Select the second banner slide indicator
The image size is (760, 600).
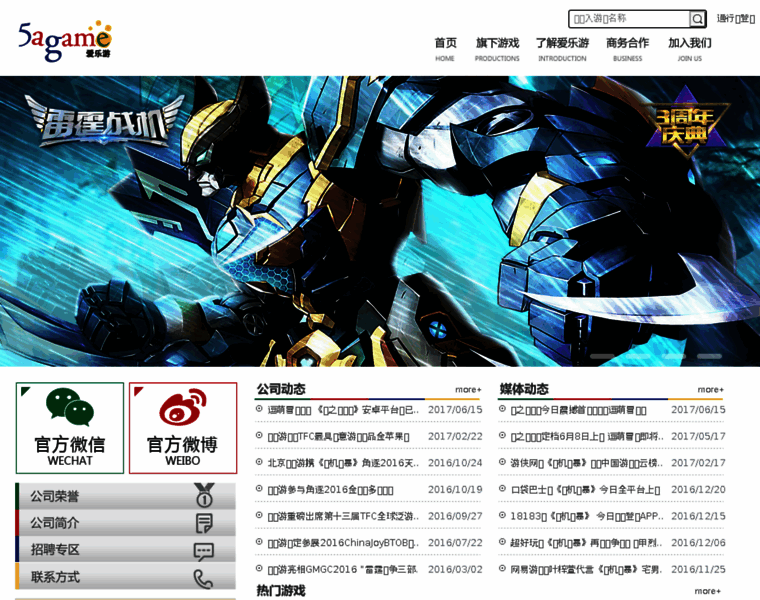pyautogui.click(x=638, y=356)
